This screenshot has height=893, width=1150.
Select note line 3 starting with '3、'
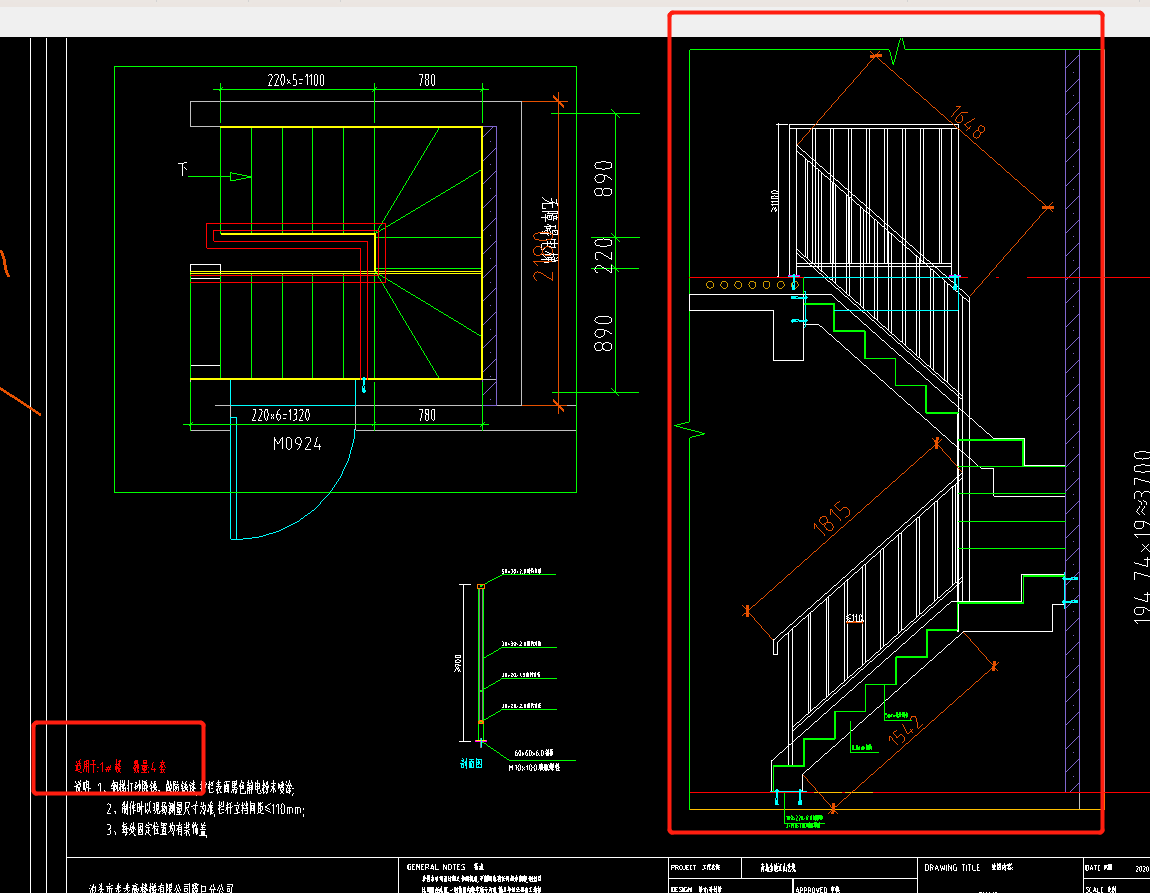pos(156,829)
